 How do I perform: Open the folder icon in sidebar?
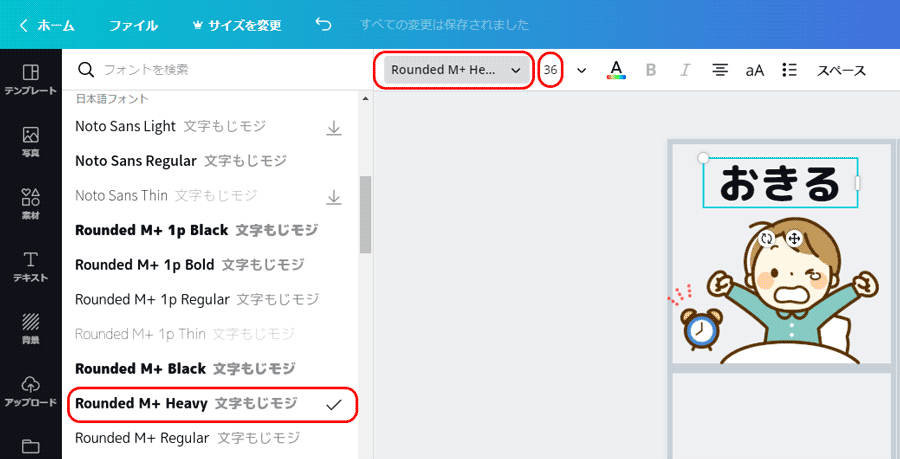(30, 446)
